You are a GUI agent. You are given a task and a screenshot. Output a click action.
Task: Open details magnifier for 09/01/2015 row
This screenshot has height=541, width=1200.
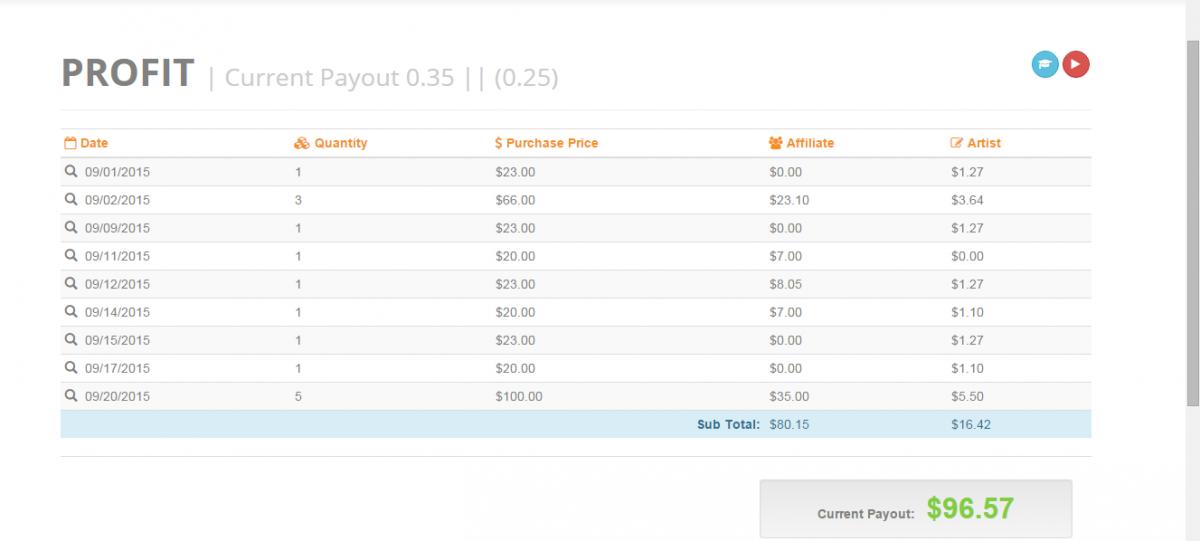[71, 172]
